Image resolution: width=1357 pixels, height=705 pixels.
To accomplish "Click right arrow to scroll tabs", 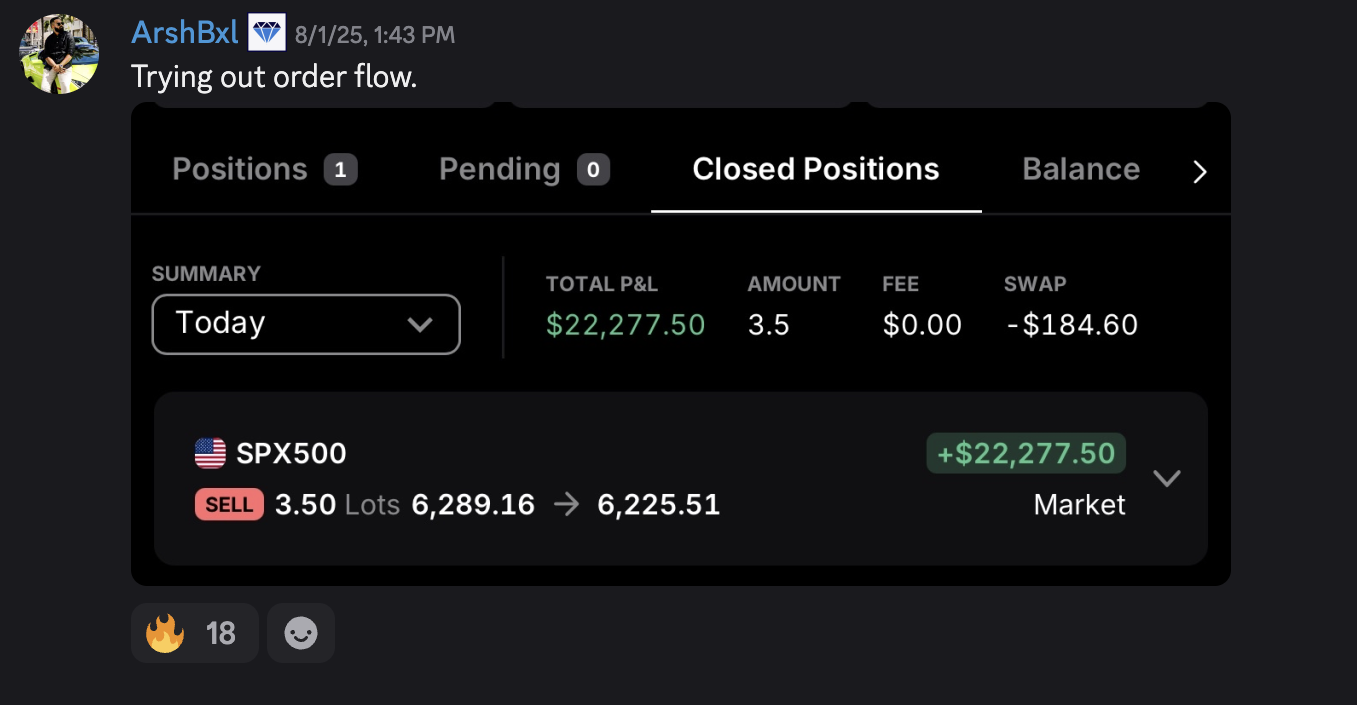I will [1200, 172].
